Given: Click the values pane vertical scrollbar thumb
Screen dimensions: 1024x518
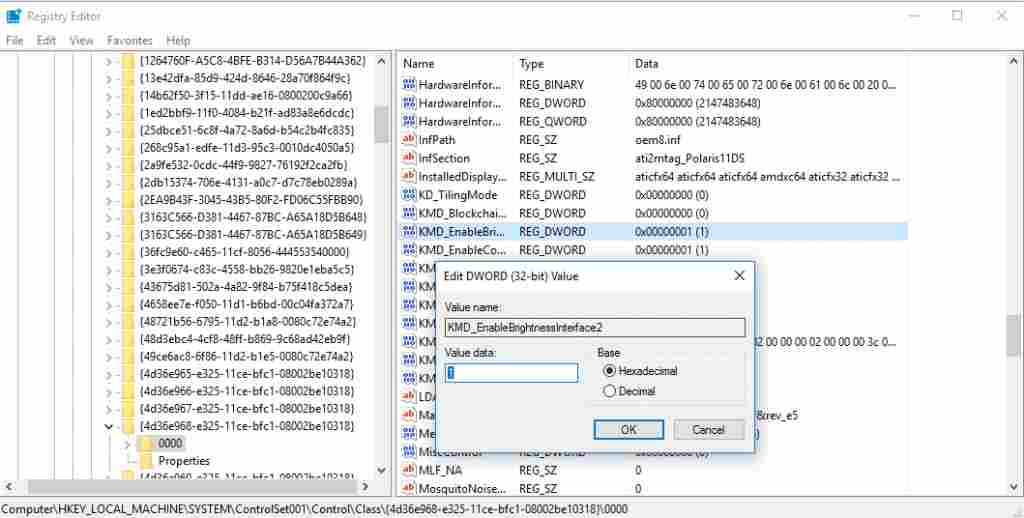Looking at the screenshot, I should pos(1013,334).
